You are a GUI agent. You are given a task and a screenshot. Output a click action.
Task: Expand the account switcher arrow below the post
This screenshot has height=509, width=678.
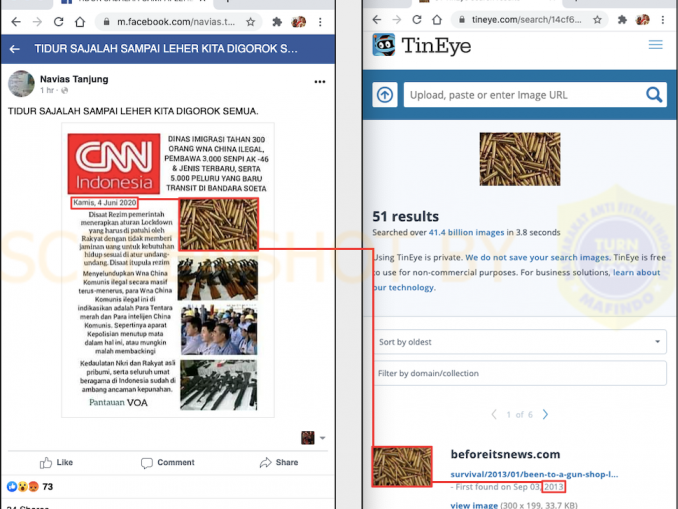coord(323,438)
